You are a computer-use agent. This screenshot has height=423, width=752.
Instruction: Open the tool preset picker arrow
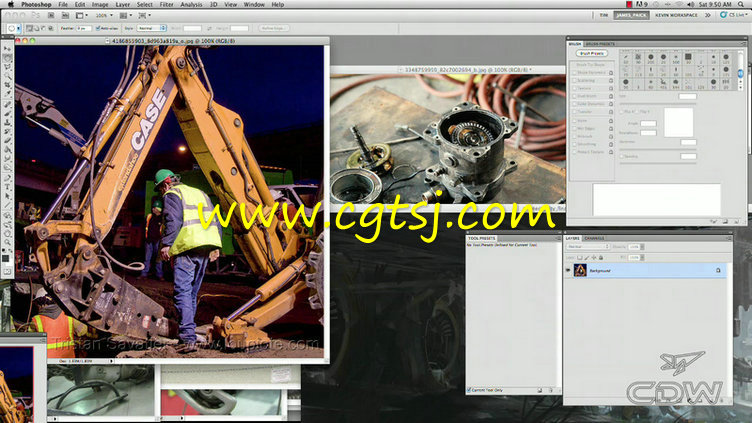pos(19,28)
